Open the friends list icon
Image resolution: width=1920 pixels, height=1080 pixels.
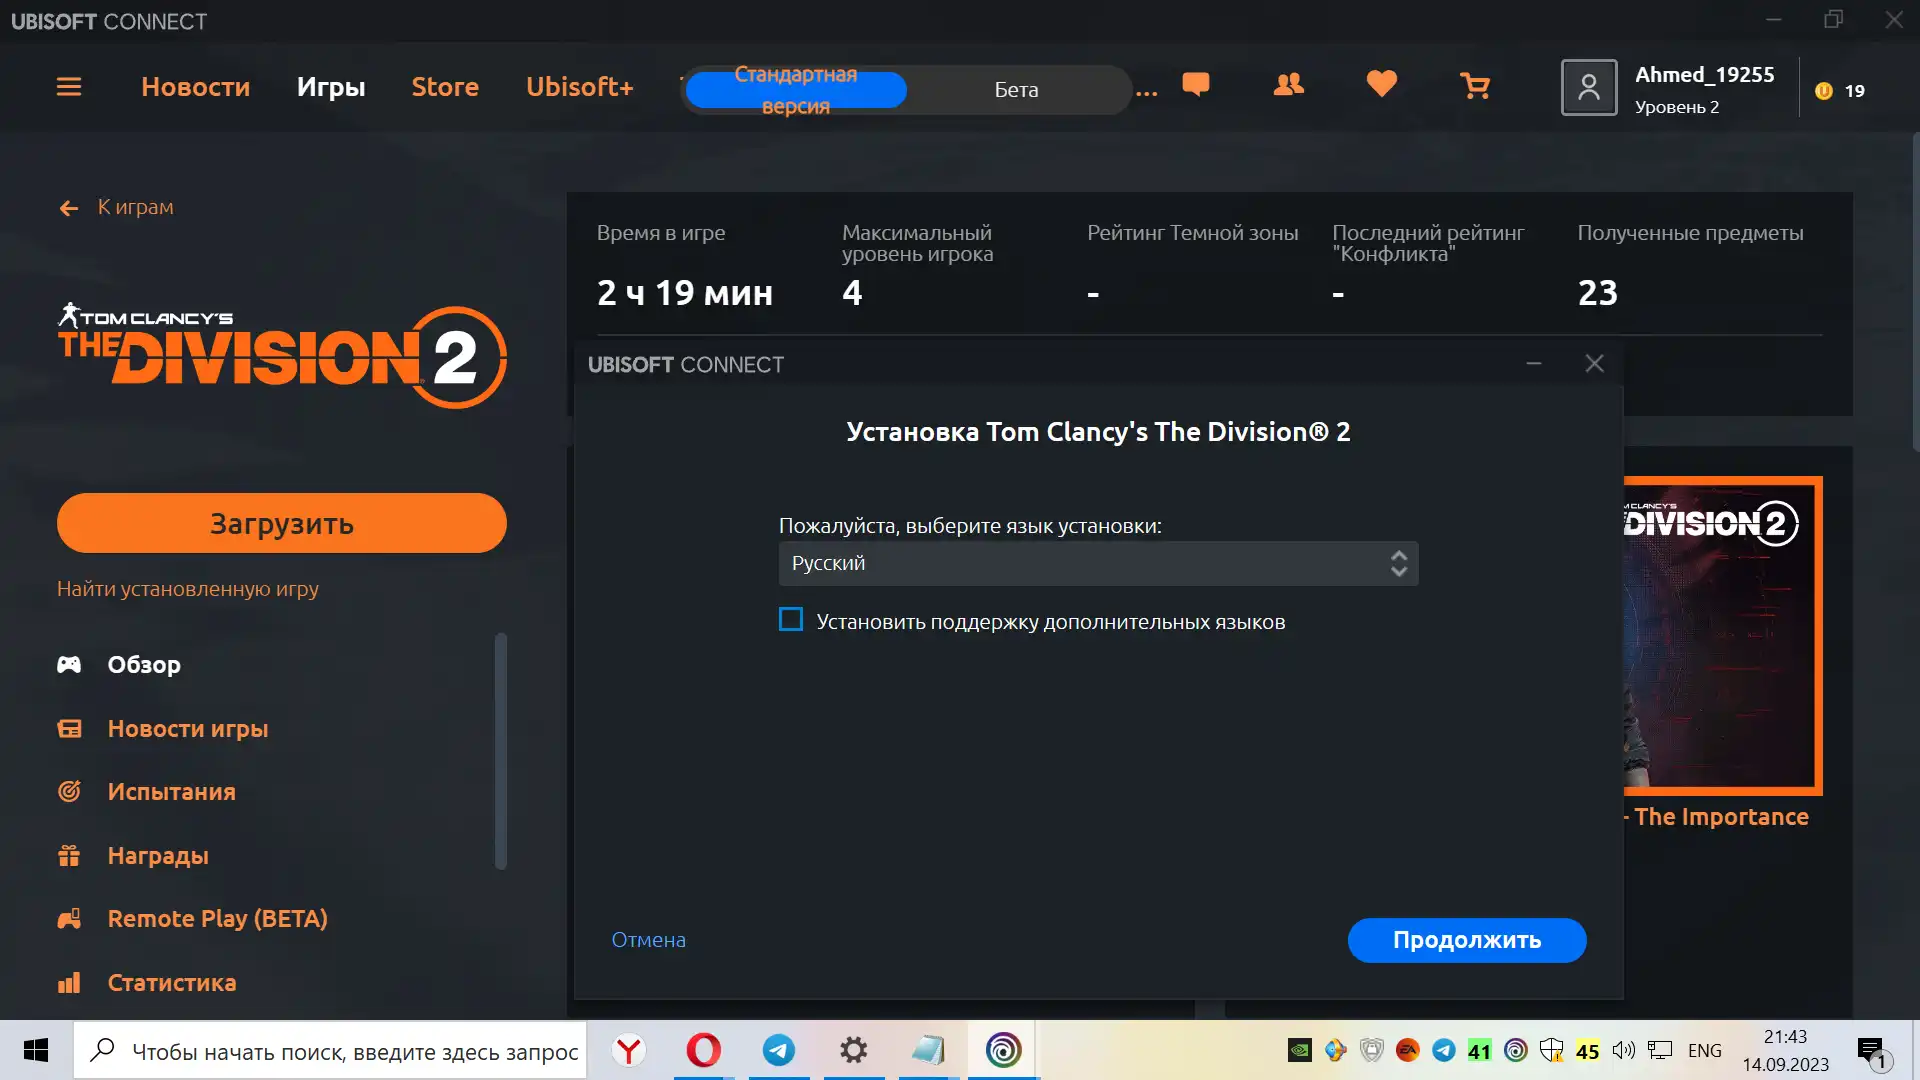[x=1289, y=85]
